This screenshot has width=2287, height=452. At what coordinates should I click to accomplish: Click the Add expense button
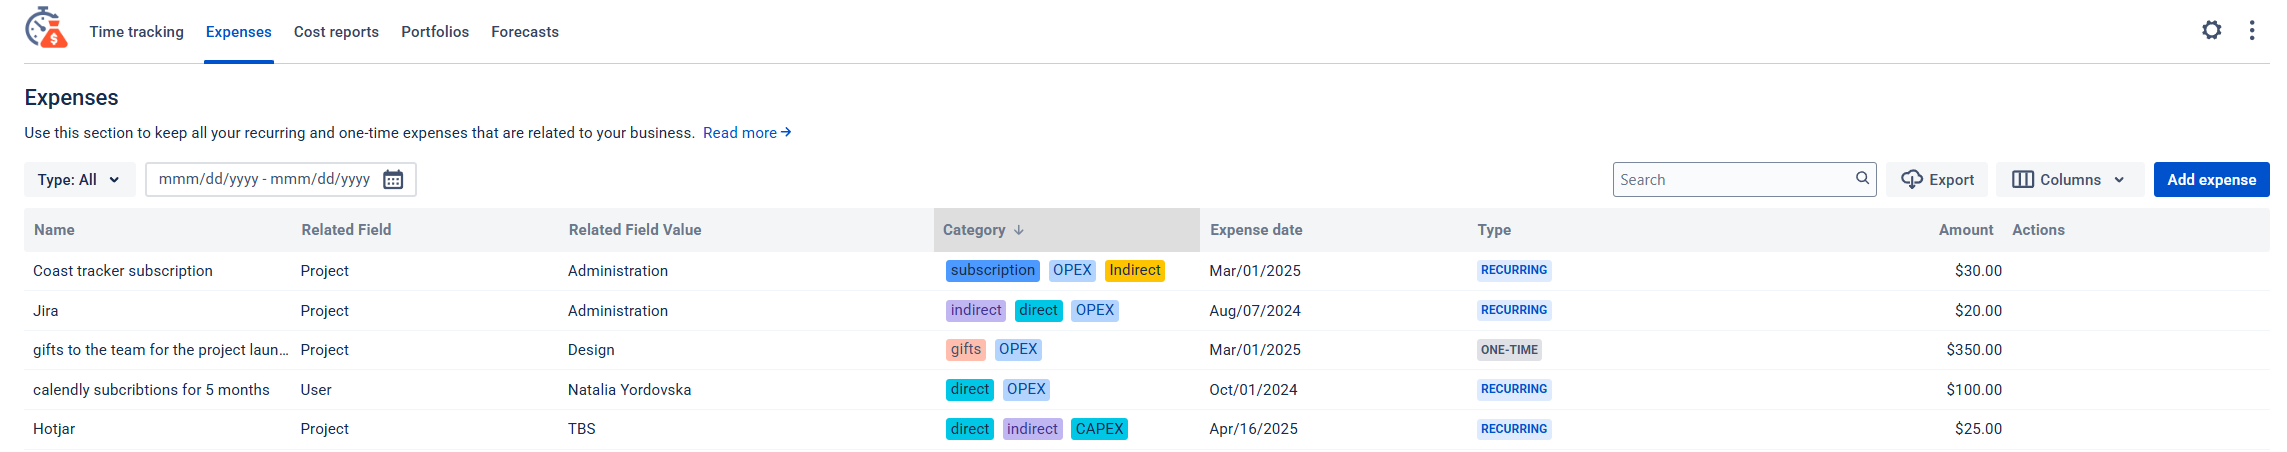click(2211, 179)
